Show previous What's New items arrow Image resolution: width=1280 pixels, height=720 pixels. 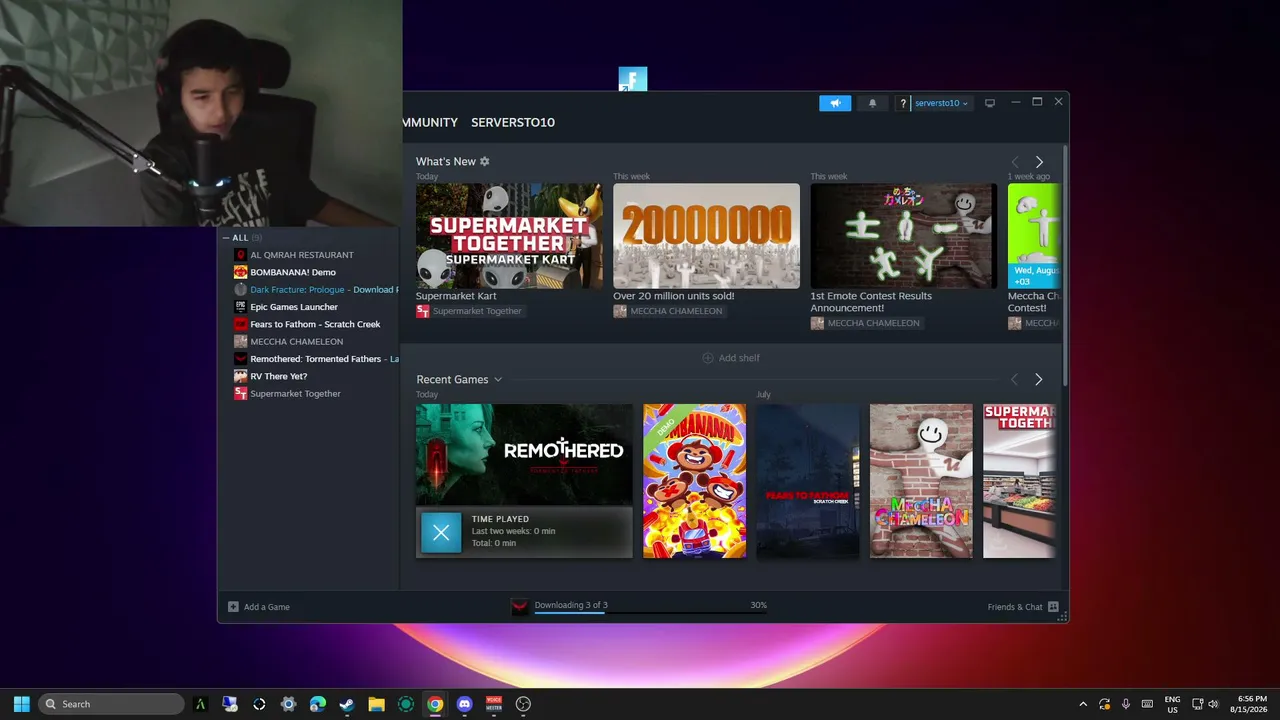pos(1015,162)
